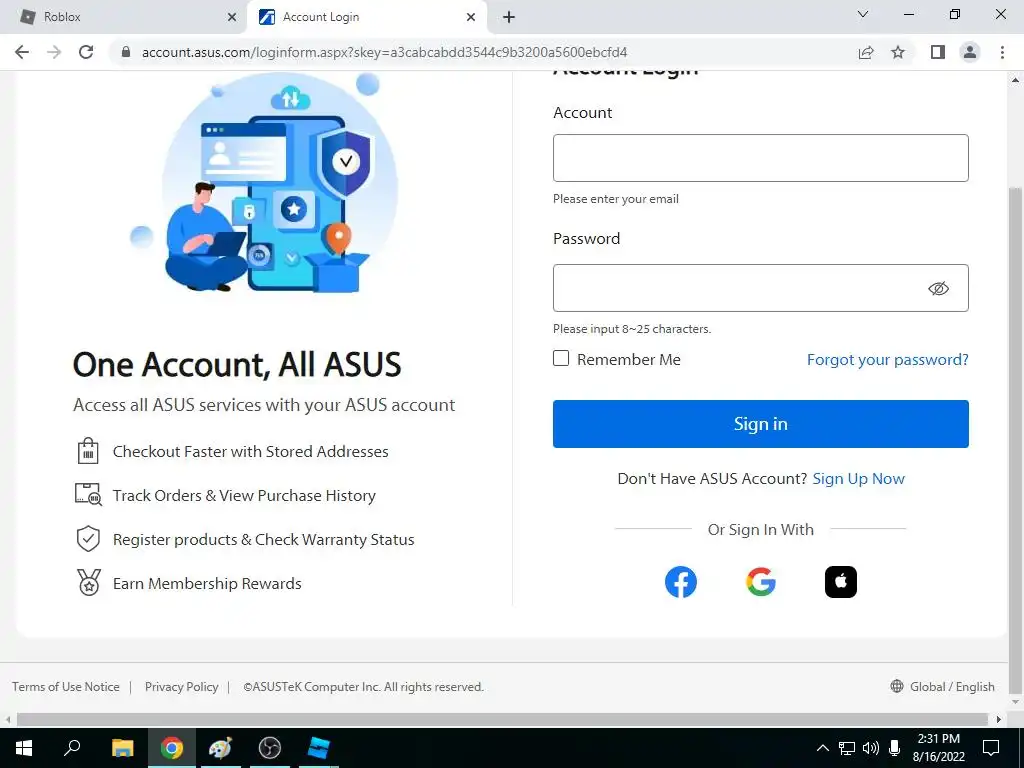This screenshot has height=768, width=1024.
Task: Click the scroll right arrow
Action: coord(999,719)
